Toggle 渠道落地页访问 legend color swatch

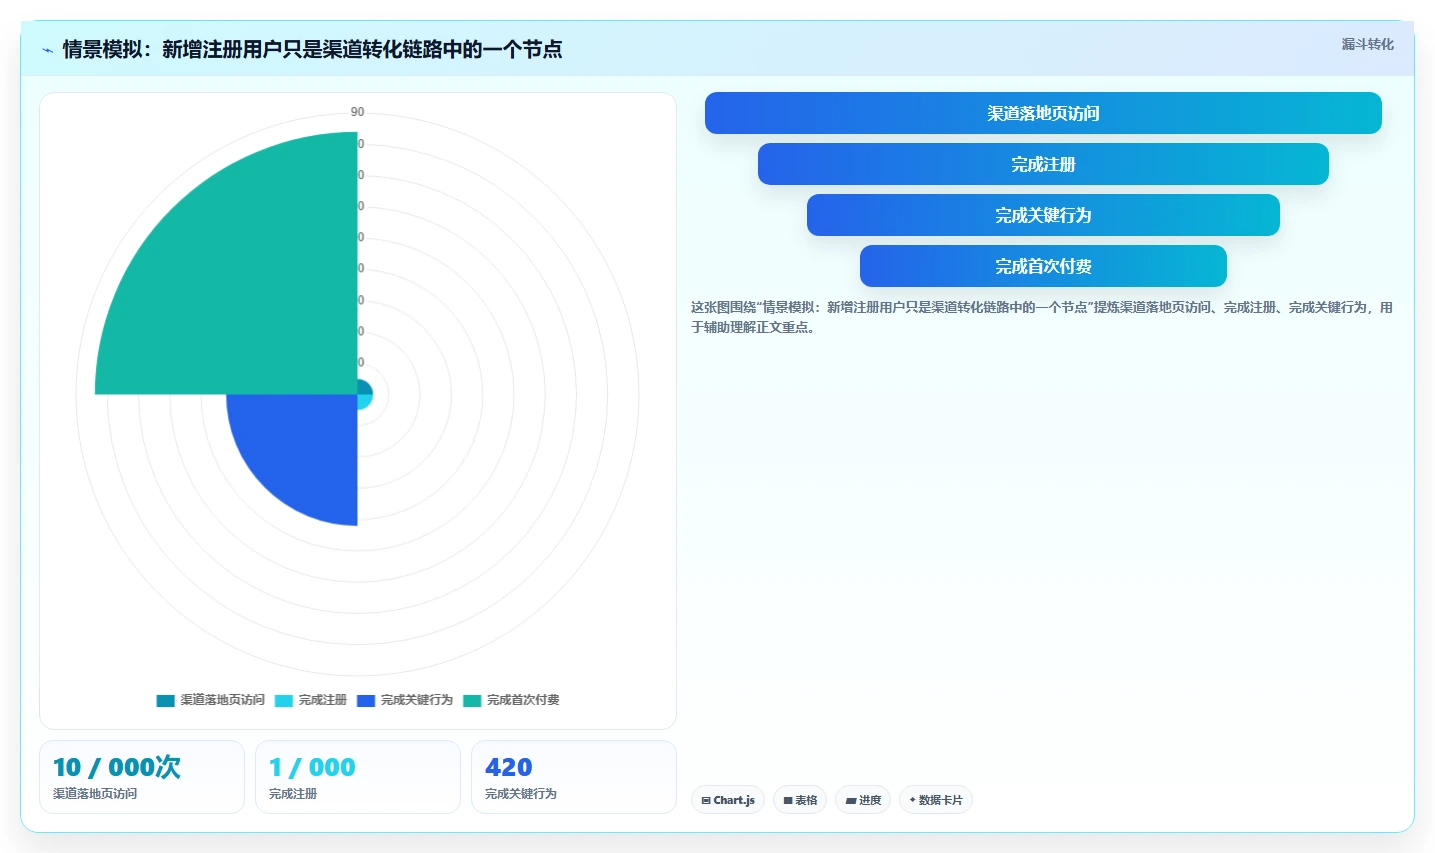click(166, 700)
